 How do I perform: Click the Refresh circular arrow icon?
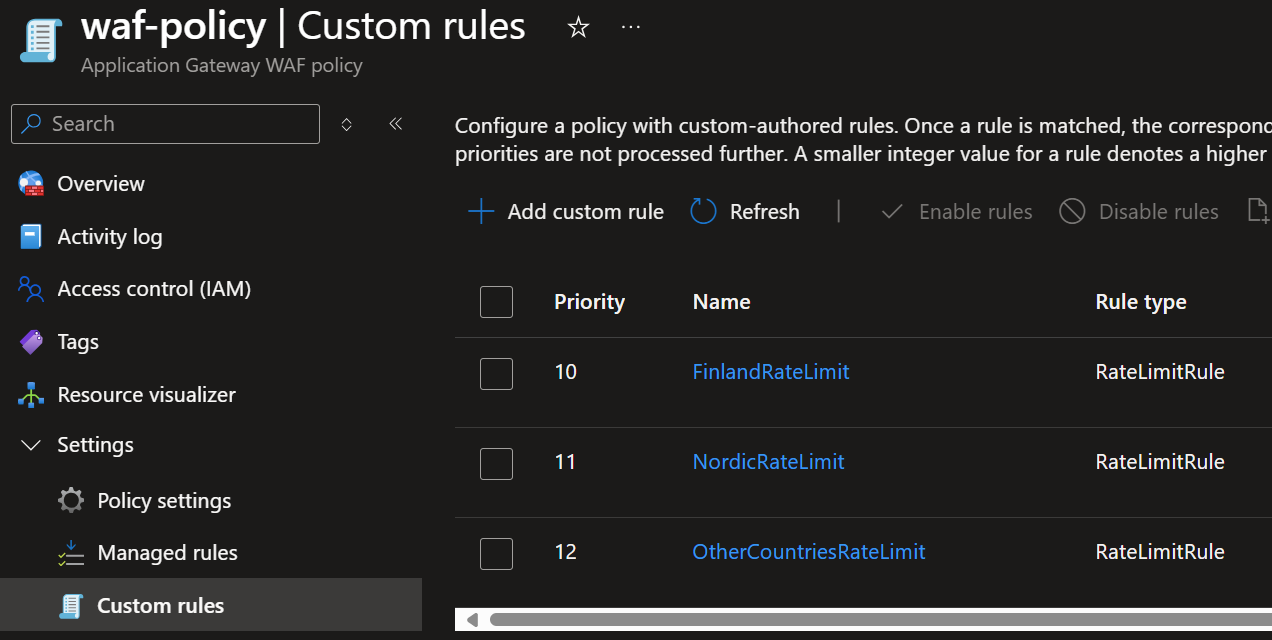click(x=704, y=211)
